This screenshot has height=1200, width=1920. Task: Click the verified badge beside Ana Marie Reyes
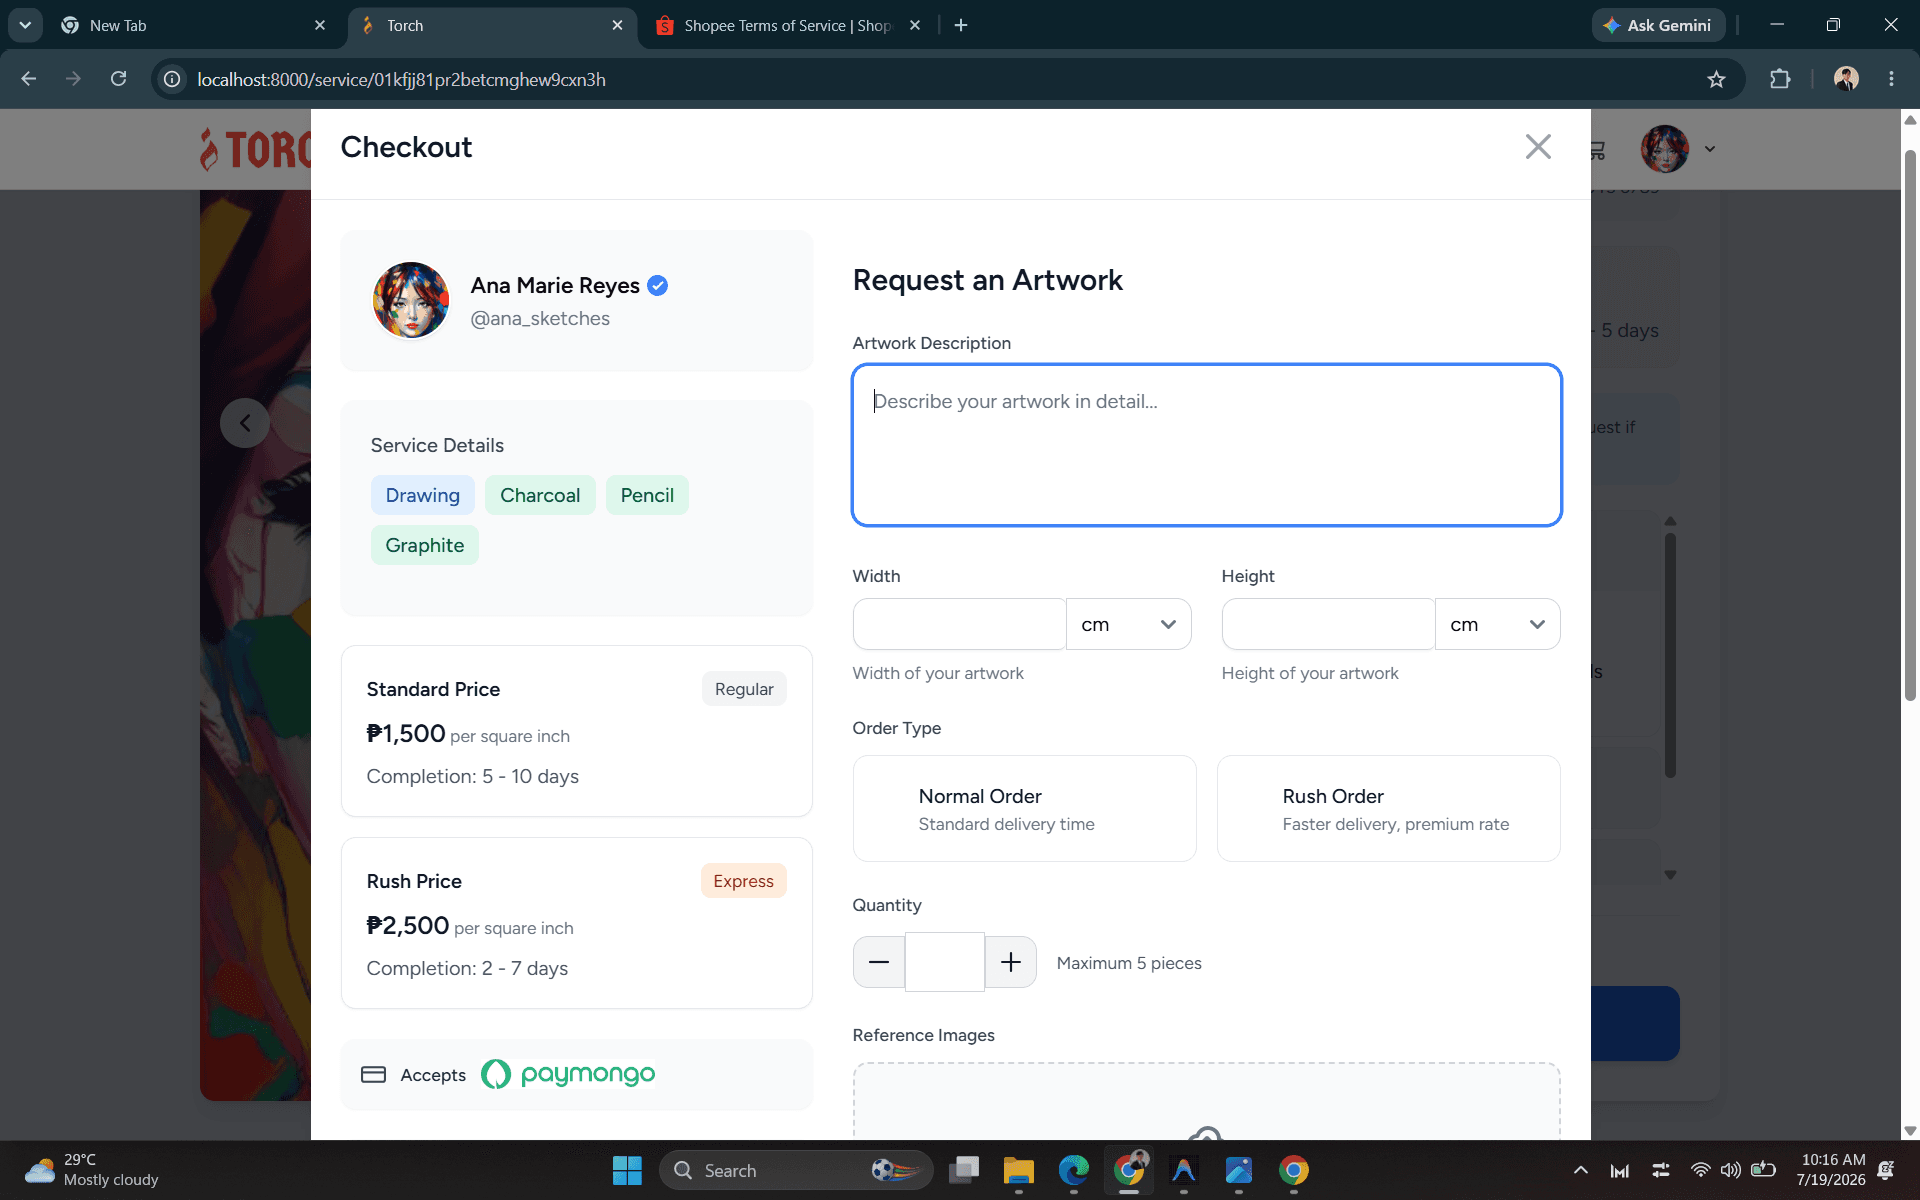(657, 286)
